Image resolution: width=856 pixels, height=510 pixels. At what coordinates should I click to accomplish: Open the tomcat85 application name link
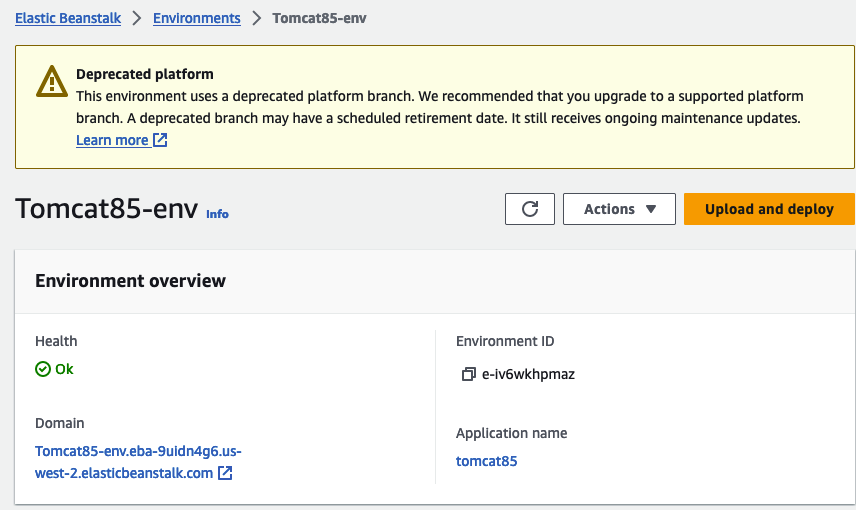[486, 461]
